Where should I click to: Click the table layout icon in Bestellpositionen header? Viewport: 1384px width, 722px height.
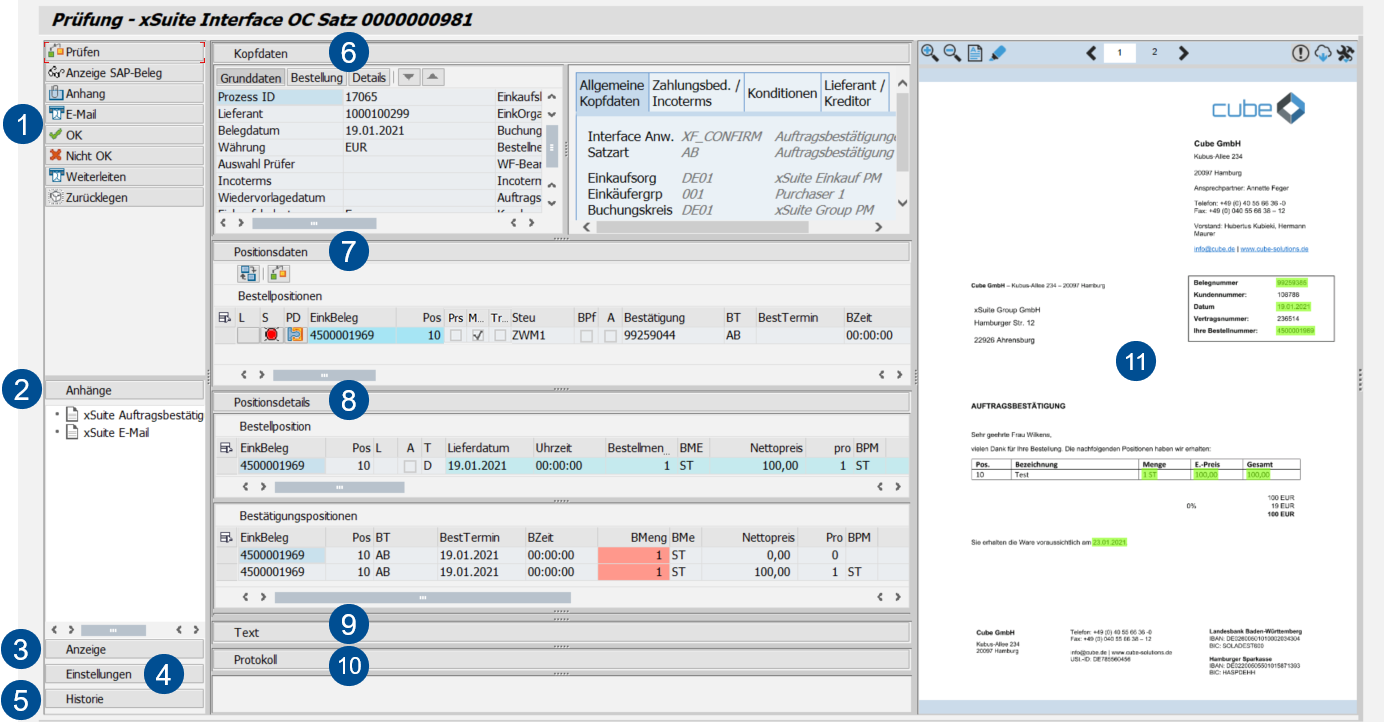click(225, 316)
